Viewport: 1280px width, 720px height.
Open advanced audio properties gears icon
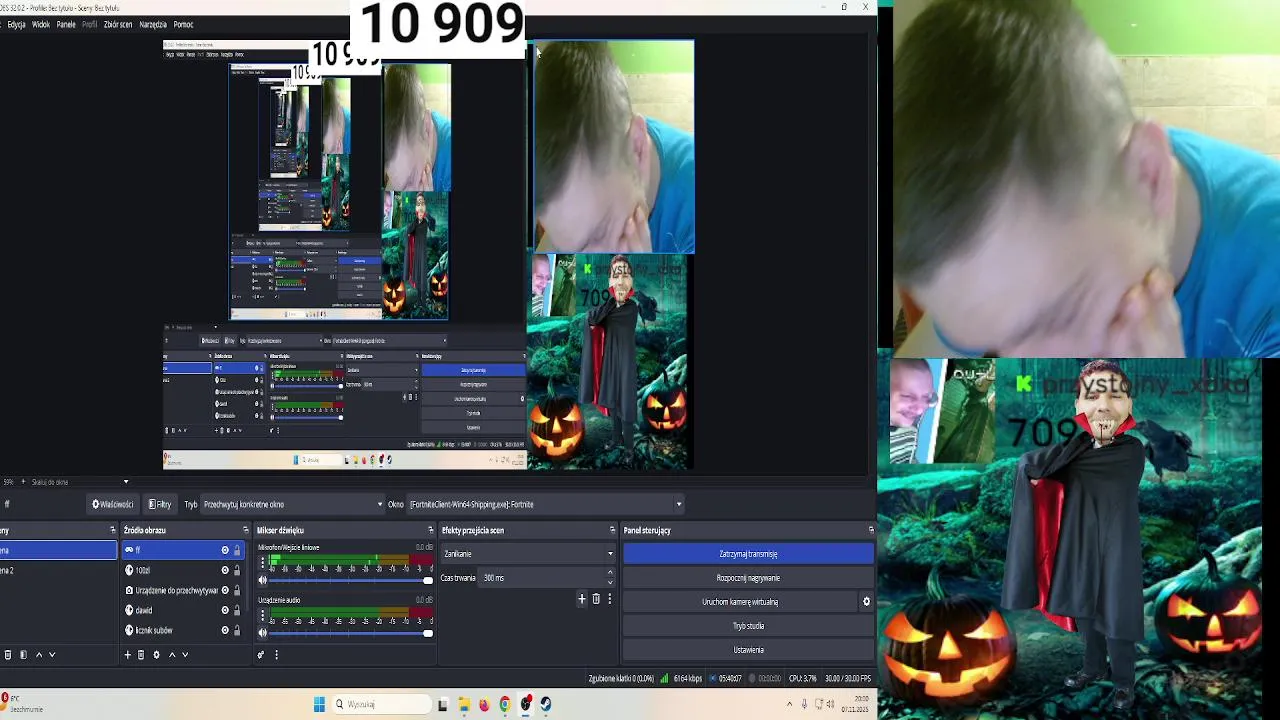(261, 655)
